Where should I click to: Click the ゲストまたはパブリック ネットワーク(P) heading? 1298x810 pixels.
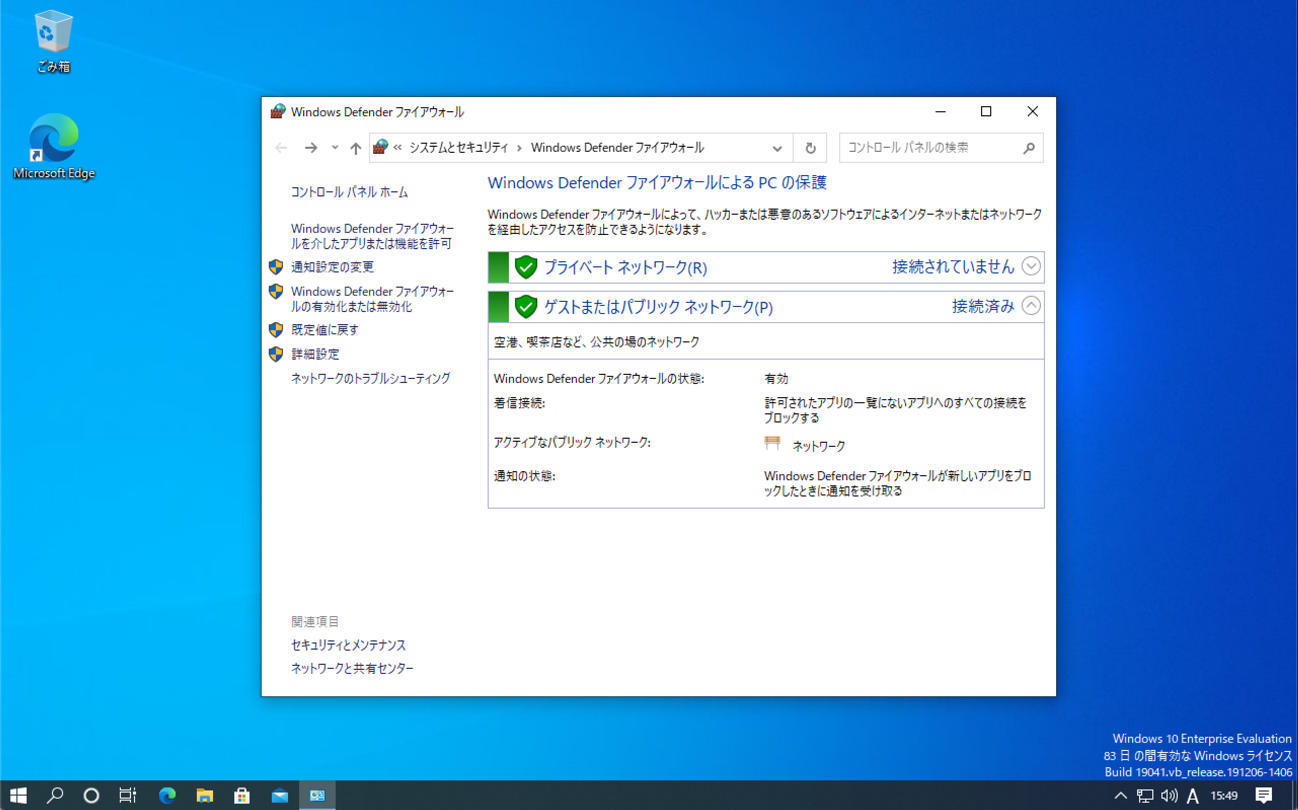pyautogui.click(x=658, y=307)
